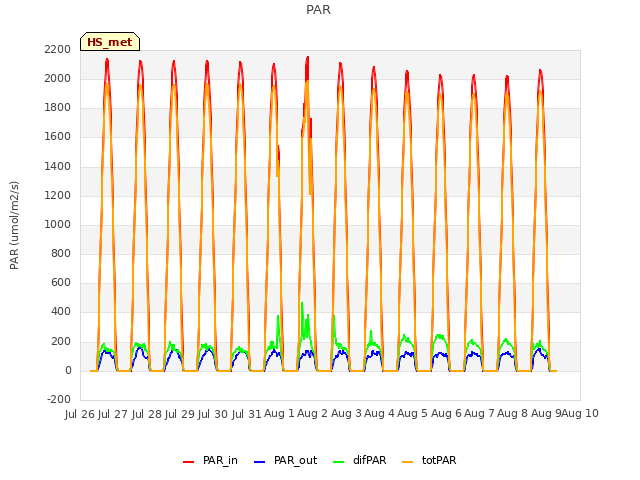The height and width of the screenshot is (480, 640).
Task: Click the blue PAR_out legend swatch
Action: (260, 461)
